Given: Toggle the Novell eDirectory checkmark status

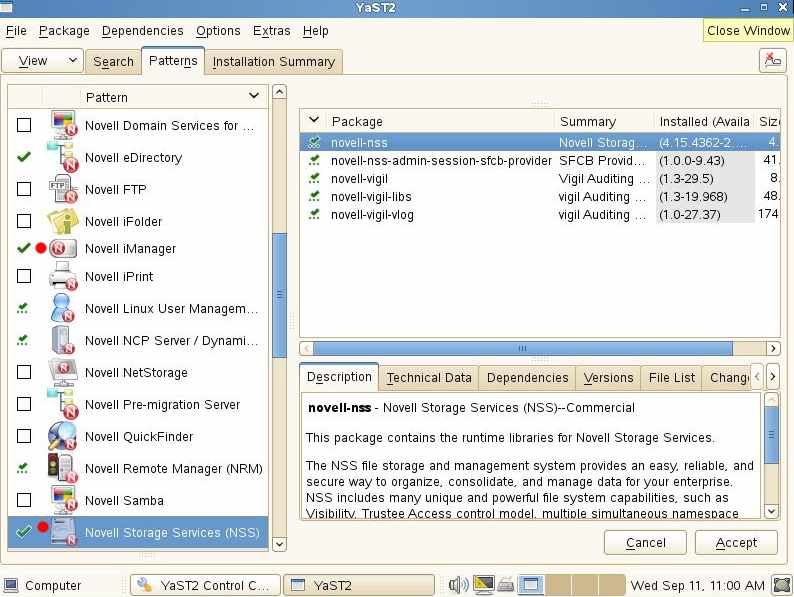Looking at the screenshot, I should (24, 157).
